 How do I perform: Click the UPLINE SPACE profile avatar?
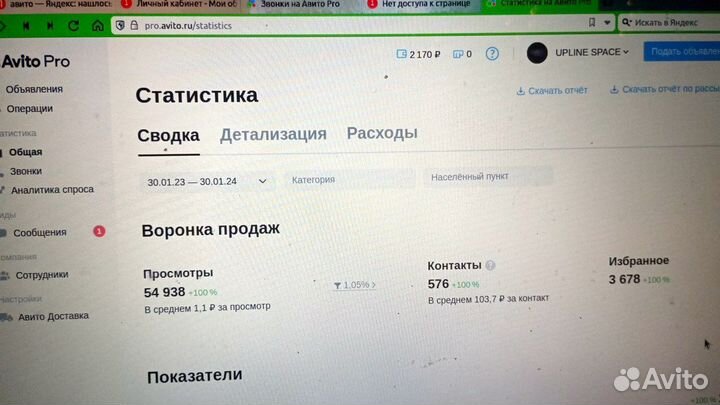pyautogui.click(x=537, y=53)
